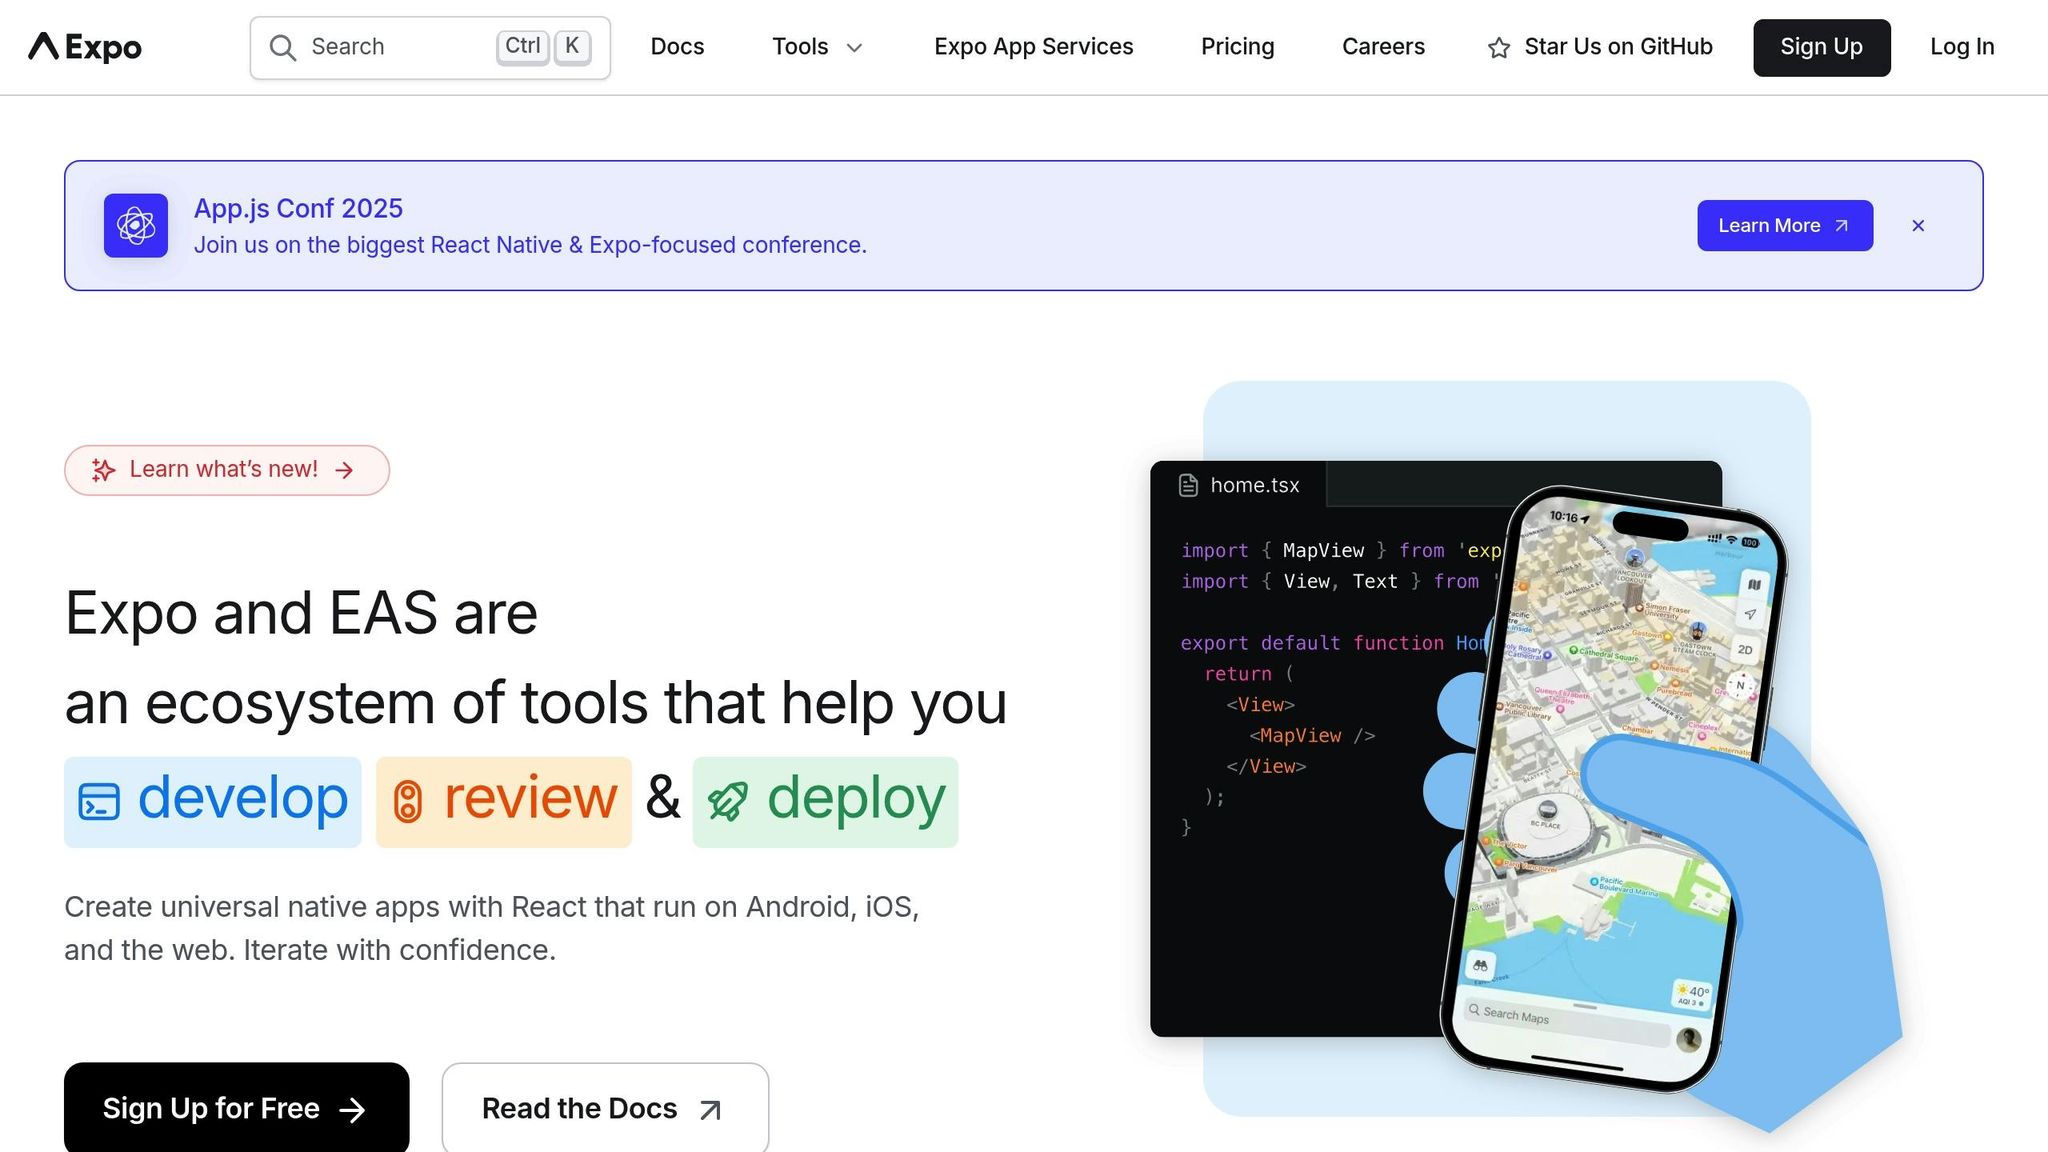Click the GitHub star icon
This screenshot has height=1152, width=2048.
coord(1498,48)
